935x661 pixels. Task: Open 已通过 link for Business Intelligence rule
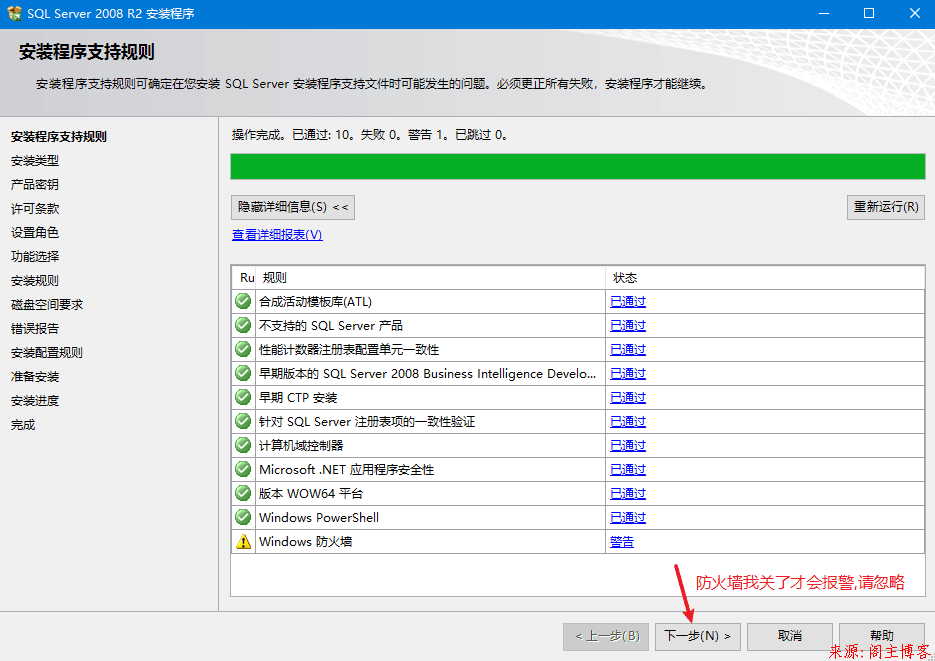tap(628, 374)
